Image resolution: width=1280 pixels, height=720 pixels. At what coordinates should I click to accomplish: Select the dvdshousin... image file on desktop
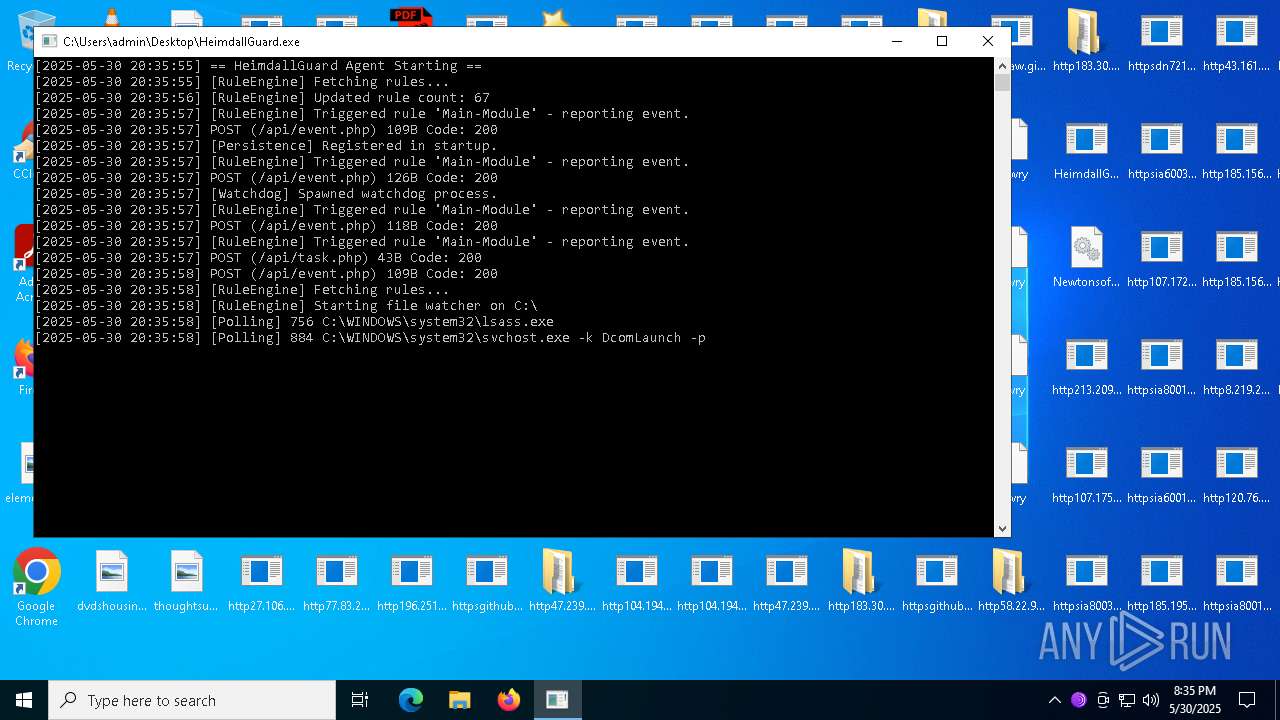[x=112, y=582]
